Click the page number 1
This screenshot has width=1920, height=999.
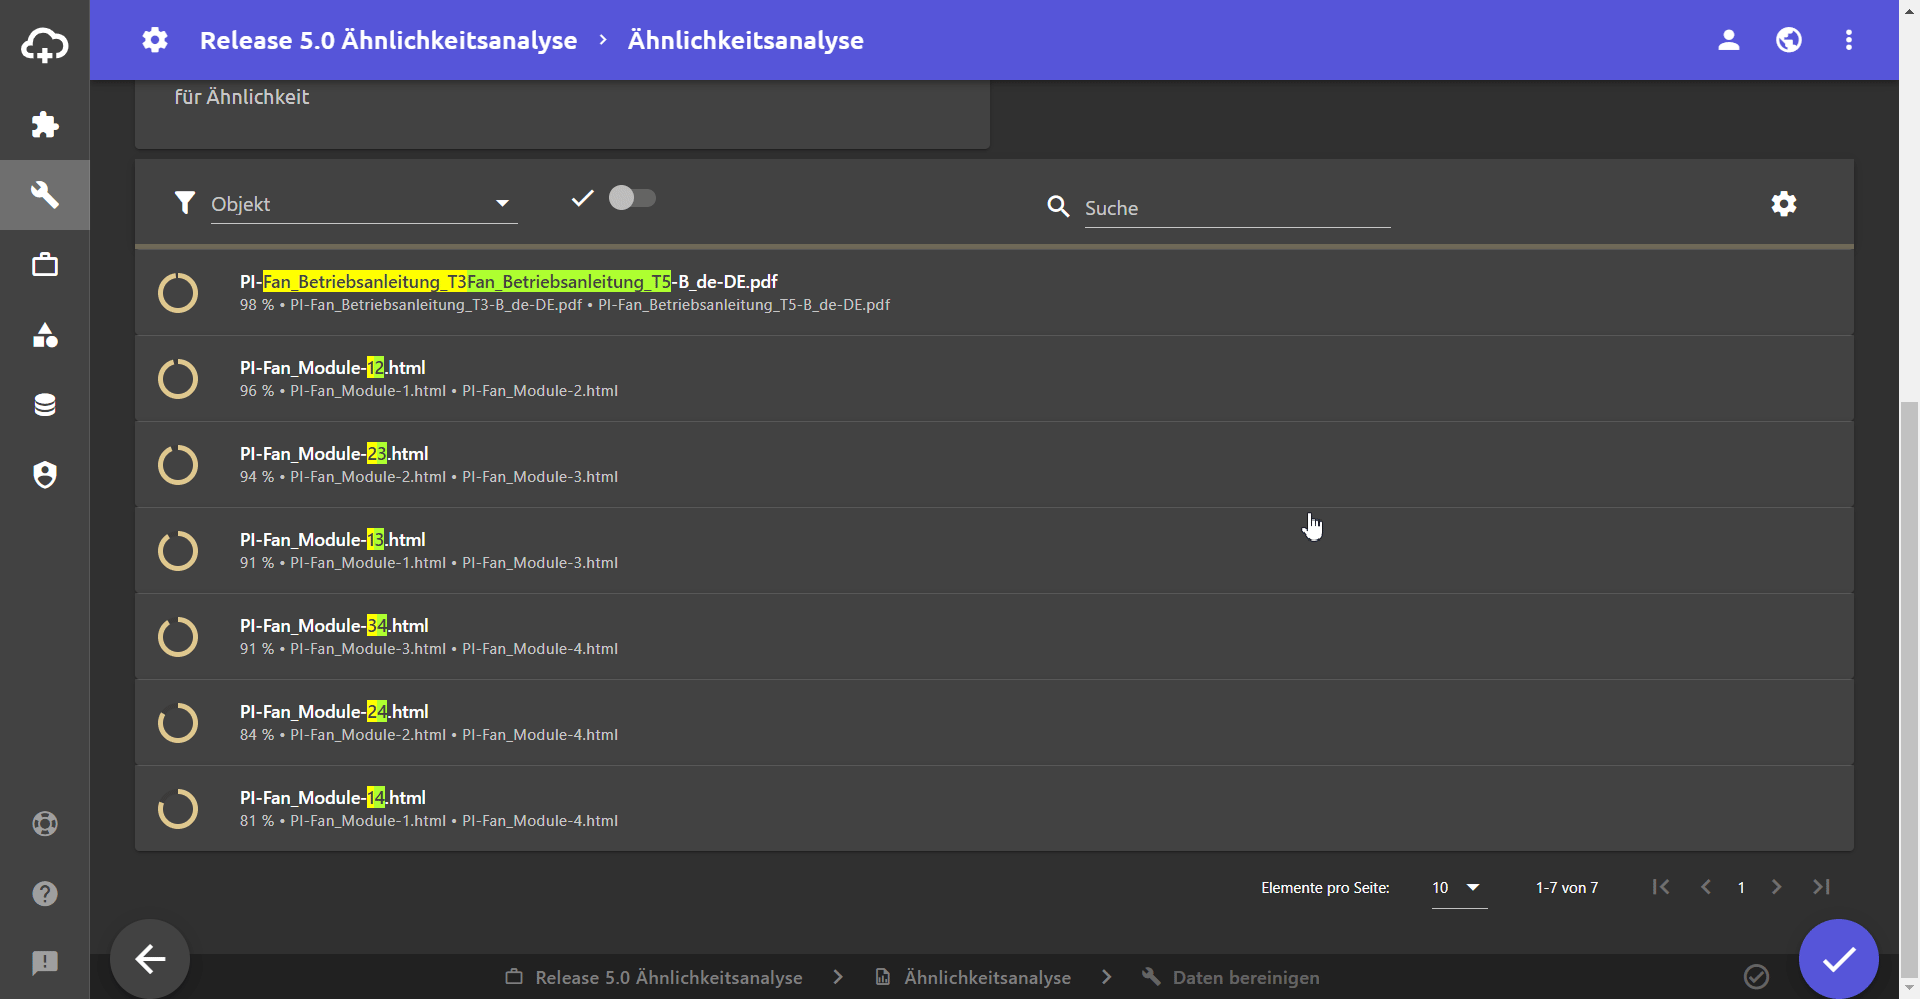1741,888
